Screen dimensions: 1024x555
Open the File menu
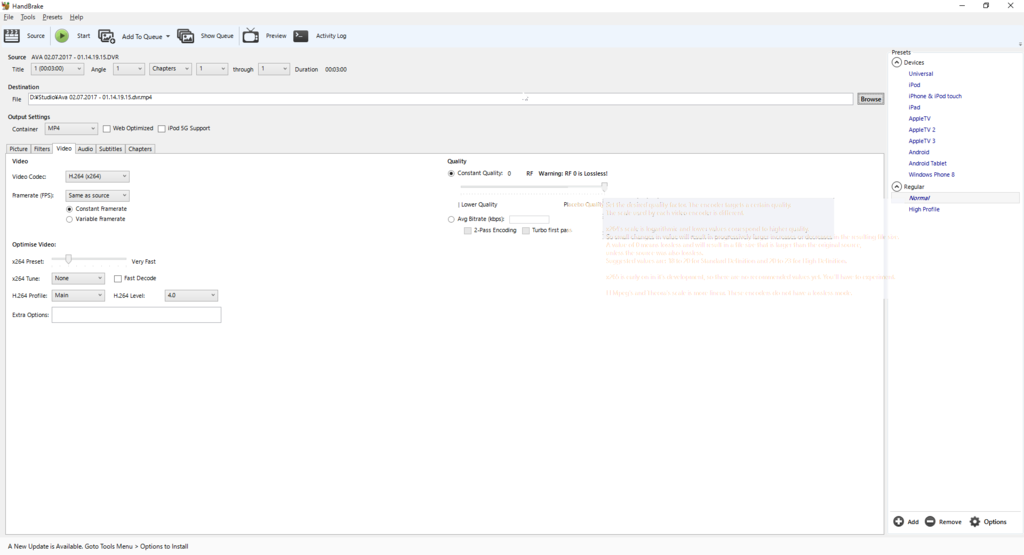coord(8,17)
